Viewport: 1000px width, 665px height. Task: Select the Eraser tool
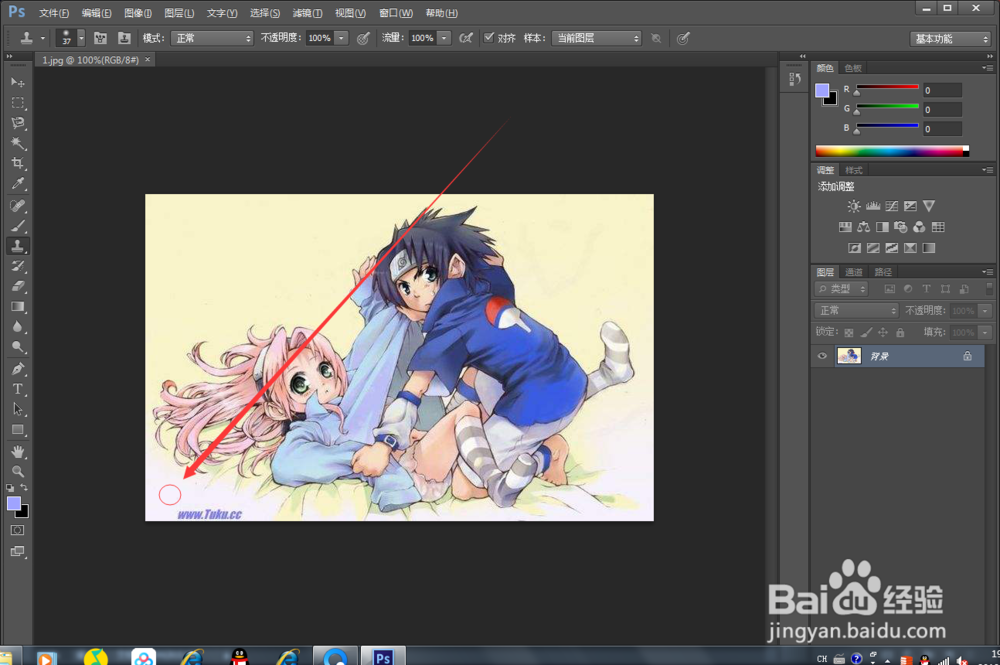point(18,286)
